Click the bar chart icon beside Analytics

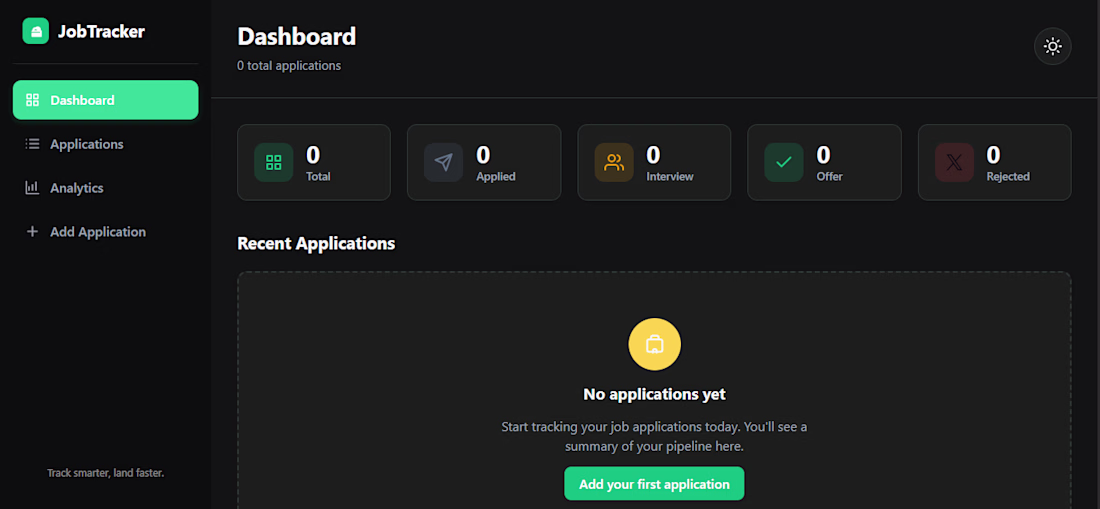click(x=32, y=188)
